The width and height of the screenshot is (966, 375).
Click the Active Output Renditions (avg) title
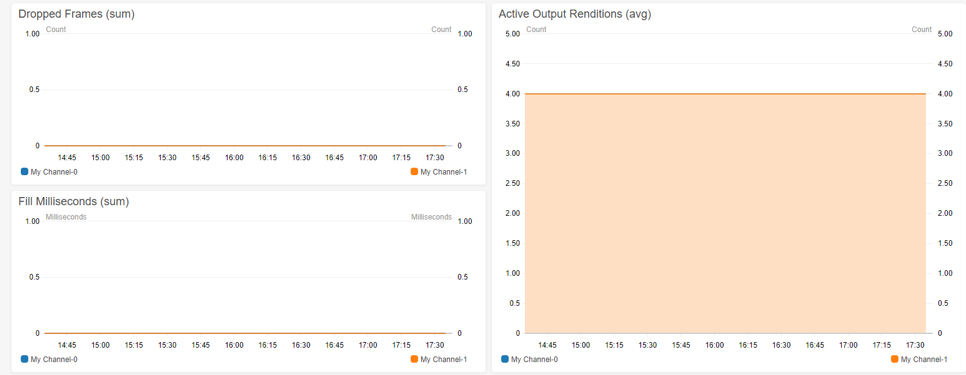point(575,14)
